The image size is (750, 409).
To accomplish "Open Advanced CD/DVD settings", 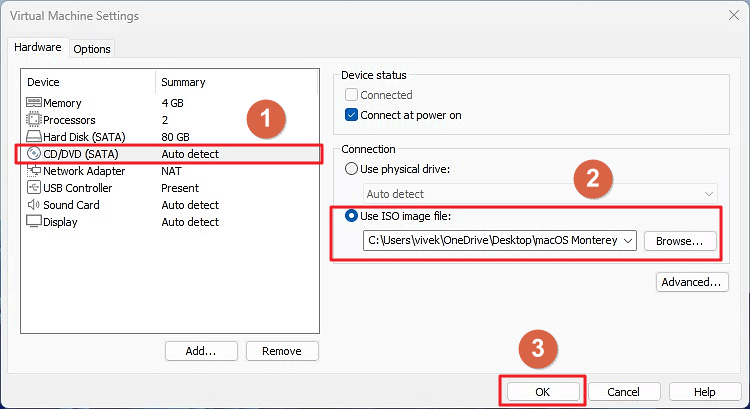I will [691, 283].
